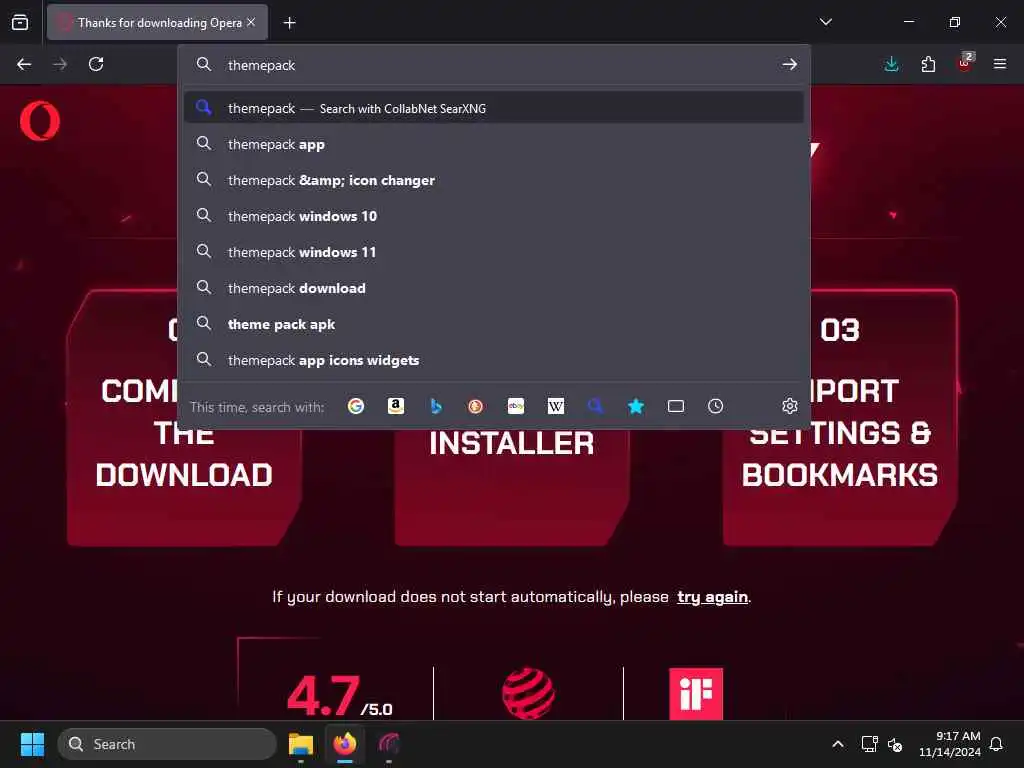
Task: Show hidden system tray icons
Action: tap(838, 744)
